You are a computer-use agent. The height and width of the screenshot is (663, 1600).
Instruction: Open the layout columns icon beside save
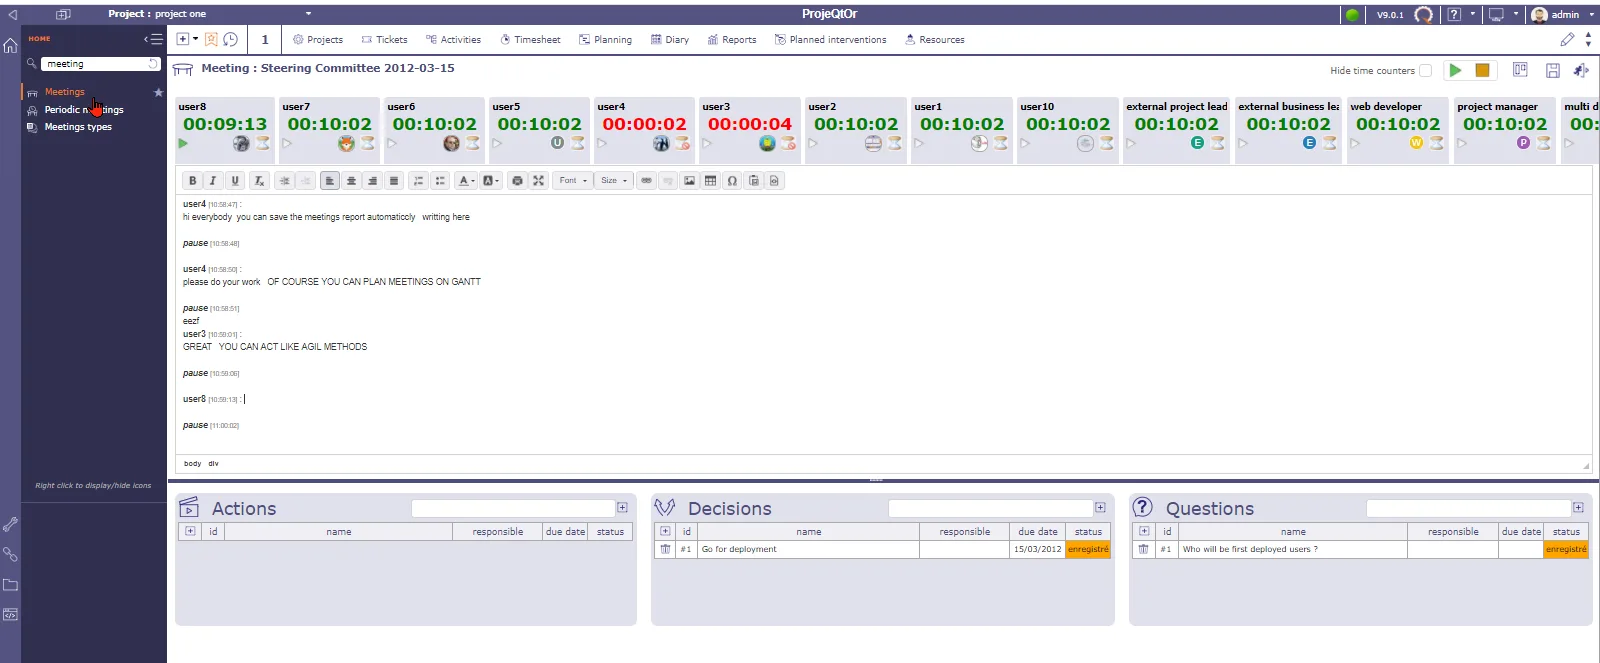[1520, 70]
